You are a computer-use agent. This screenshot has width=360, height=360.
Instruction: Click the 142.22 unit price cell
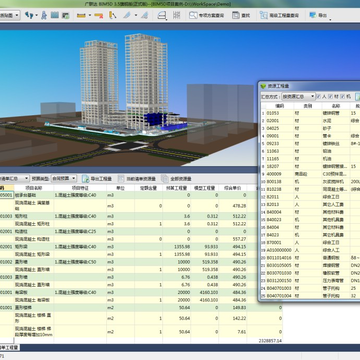pyautogui.click(x=233, y=318)
